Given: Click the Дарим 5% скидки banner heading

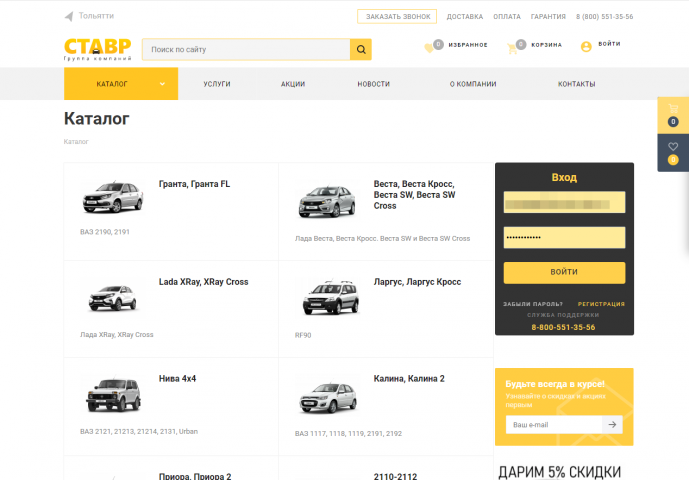Looking at the screenshot, I should click(x=559, y=472).
